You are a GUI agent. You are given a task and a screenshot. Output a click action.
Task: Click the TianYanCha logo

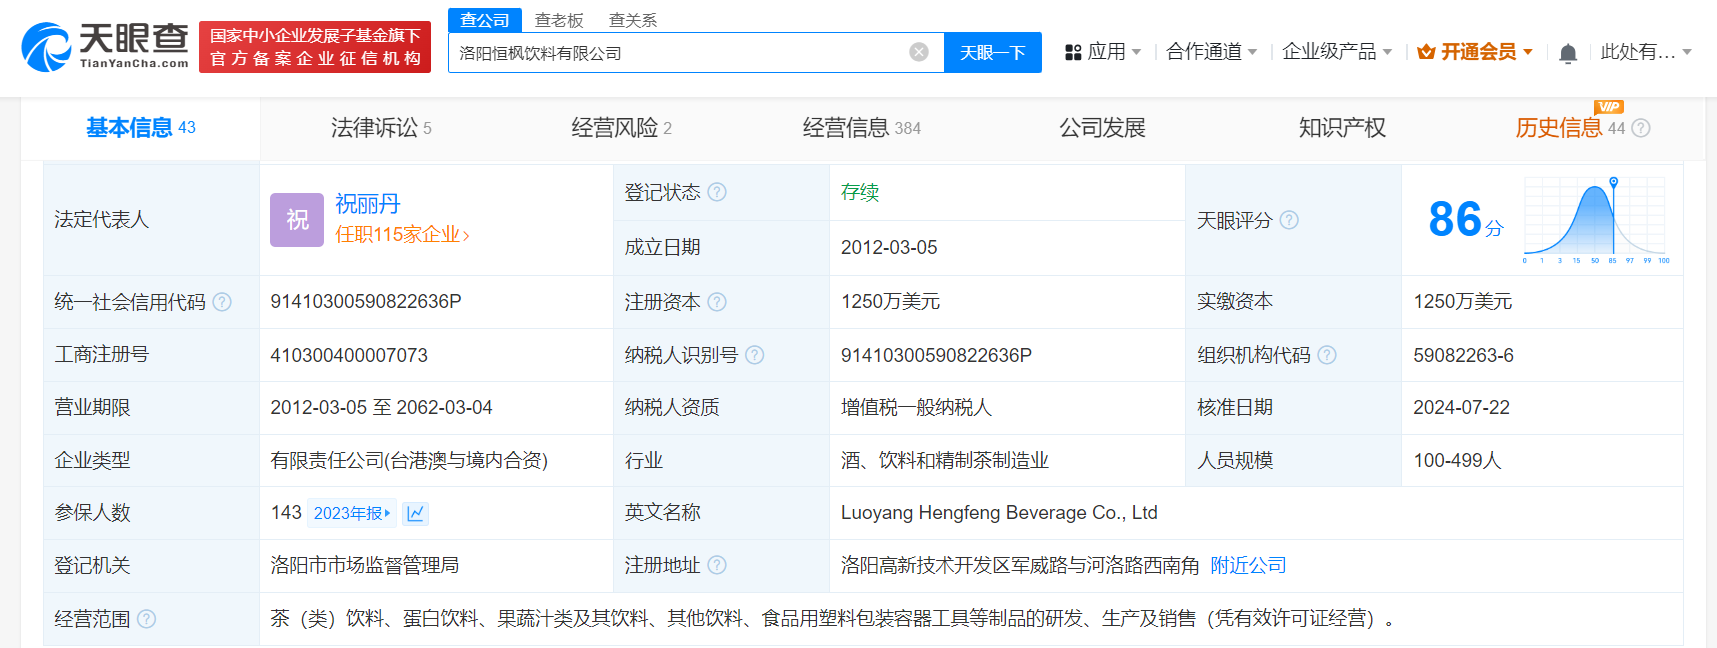click(105, 46)
